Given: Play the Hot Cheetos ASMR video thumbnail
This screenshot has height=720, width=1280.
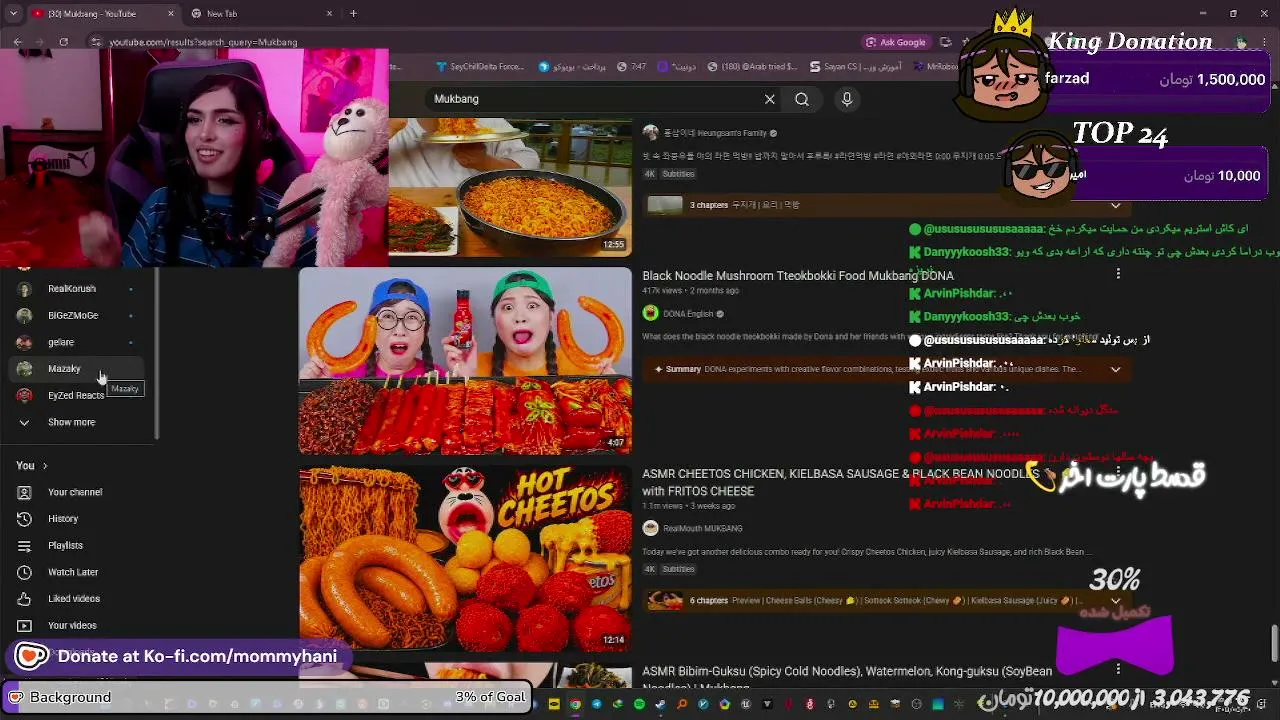Looking at the screenshot, I should coord(465,559).
